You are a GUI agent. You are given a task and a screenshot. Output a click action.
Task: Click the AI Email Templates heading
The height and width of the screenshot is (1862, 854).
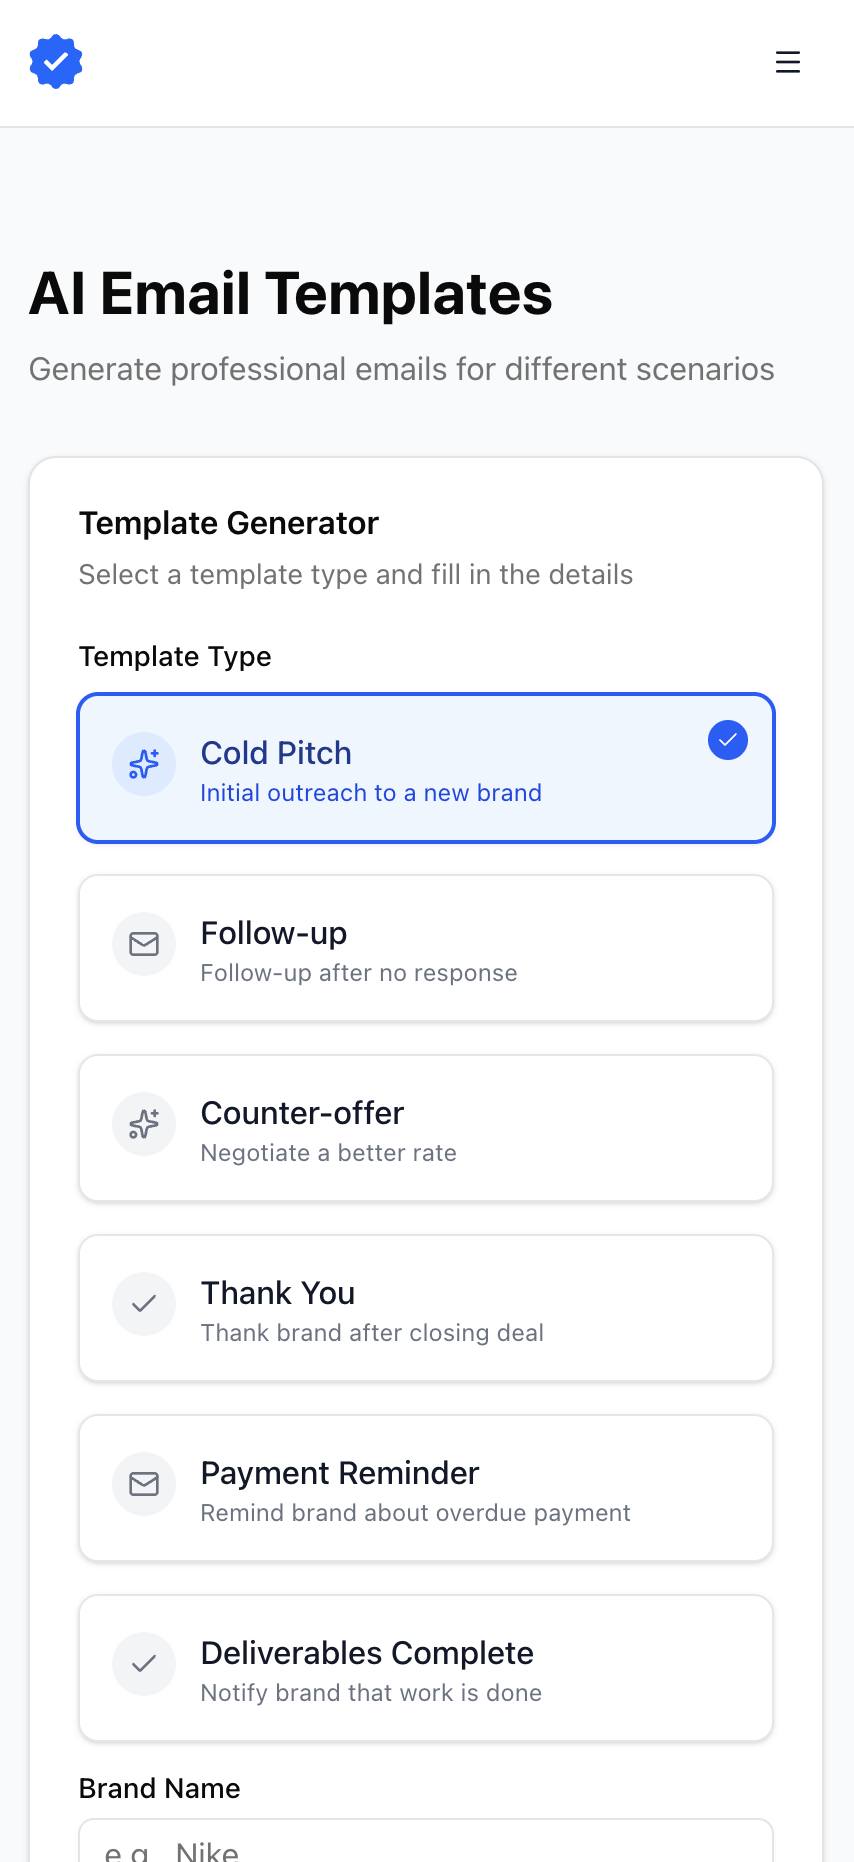(x=292, y=294)
